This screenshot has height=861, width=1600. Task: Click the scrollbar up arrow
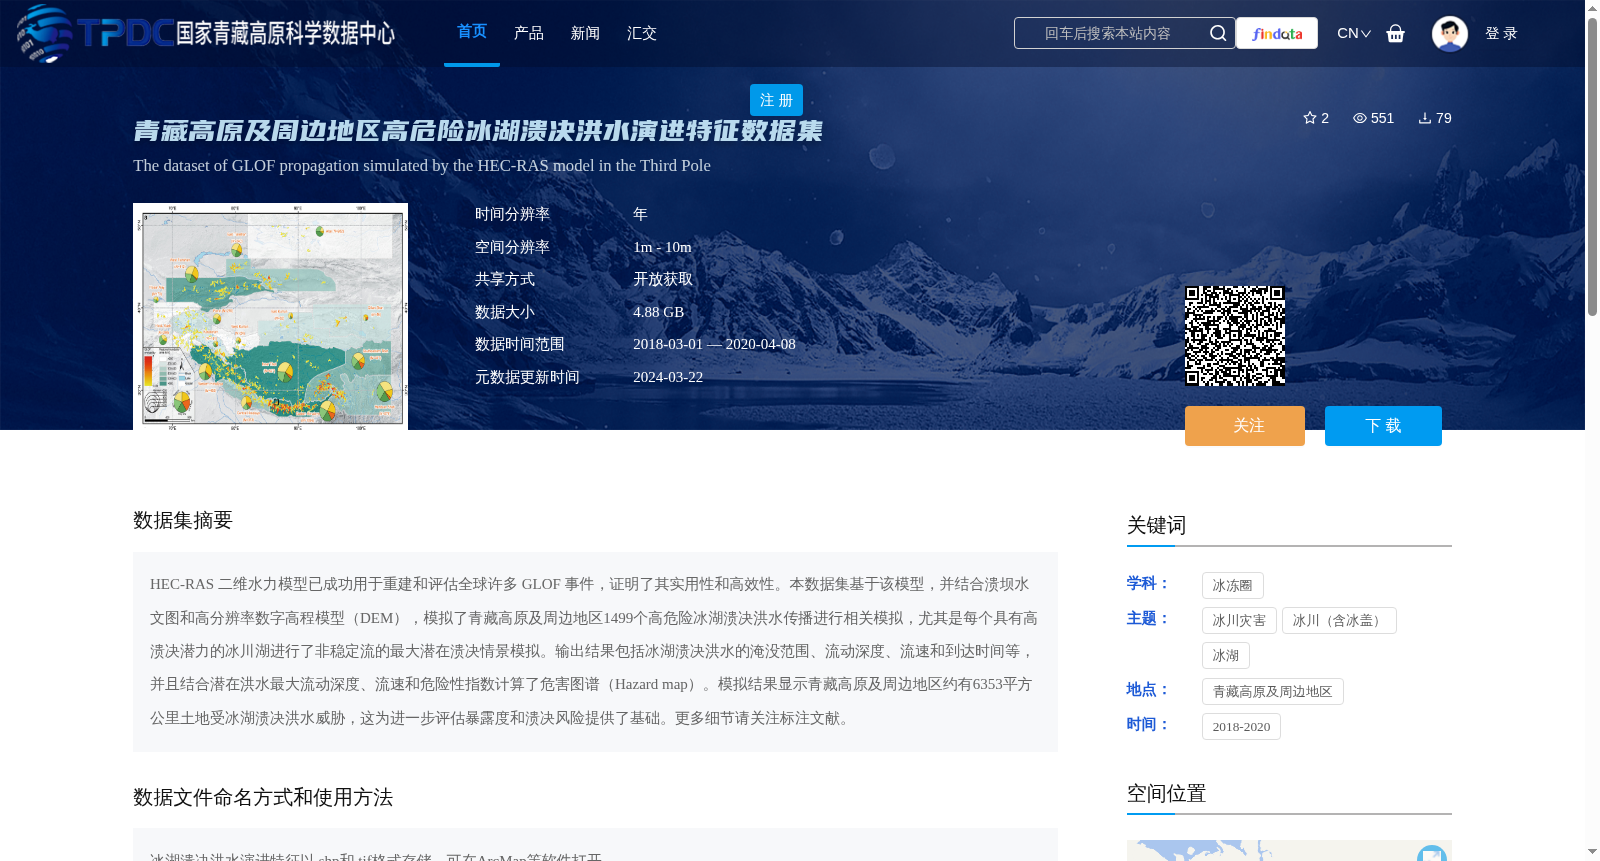pos(1592,8)
